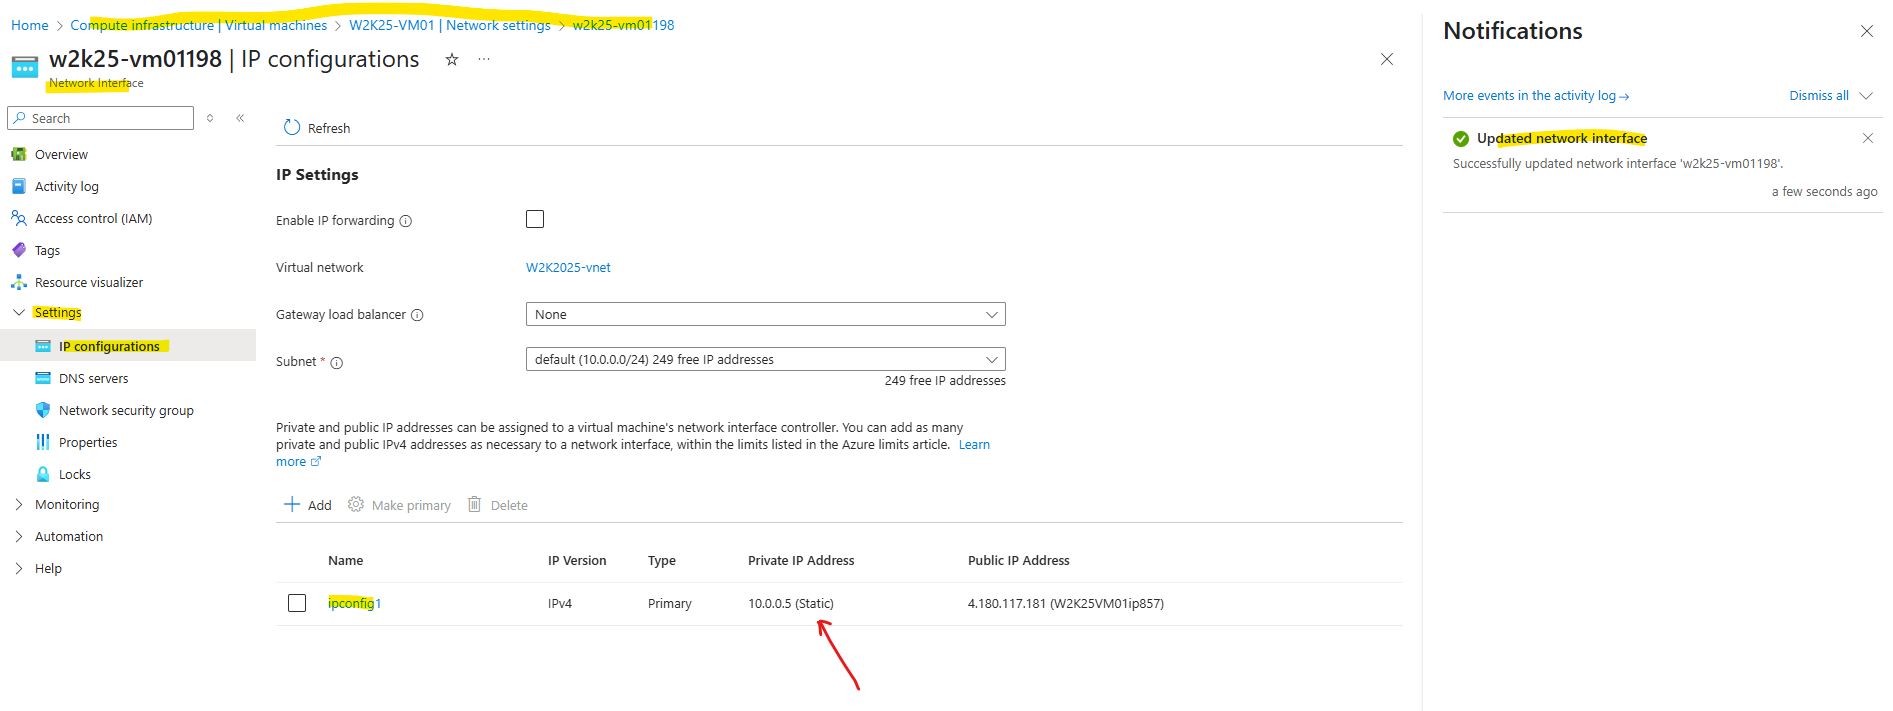1893x711 pixels.
Task: Click the Network security group shield icon
Action: coord(43,410)
